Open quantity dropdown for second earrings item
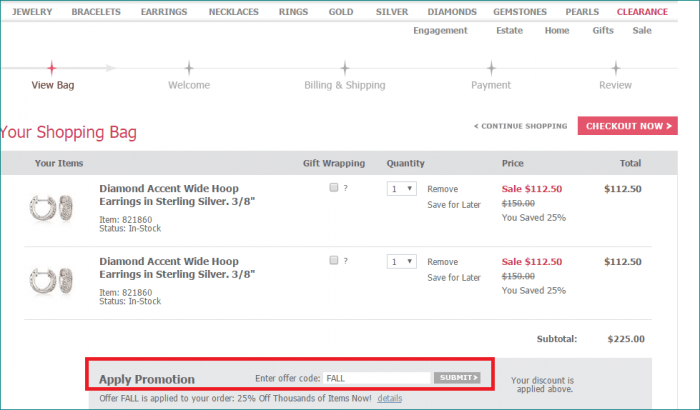Image resolution: width=700 pixels, height=410 pixels. [401, 262]
